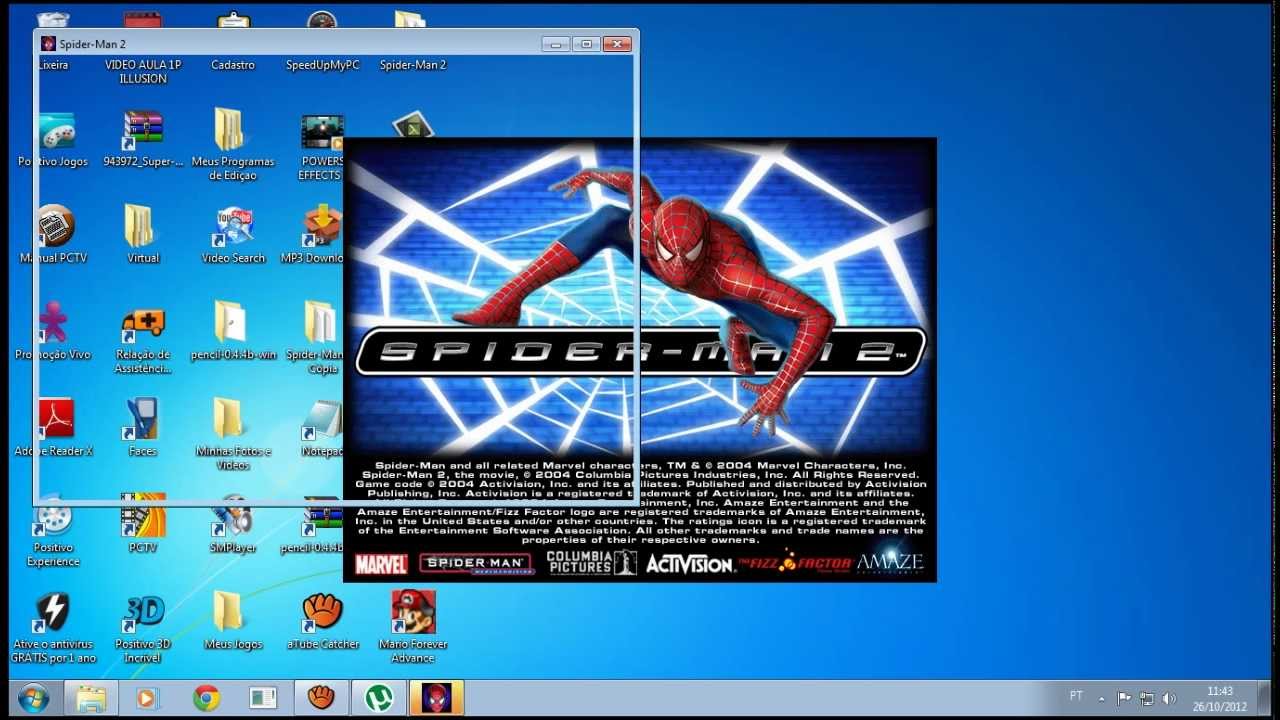This screenshot has width=1280, height=720.
Task: Click the Spider-Man 2 splash image
Action: [x=640, y=359]
